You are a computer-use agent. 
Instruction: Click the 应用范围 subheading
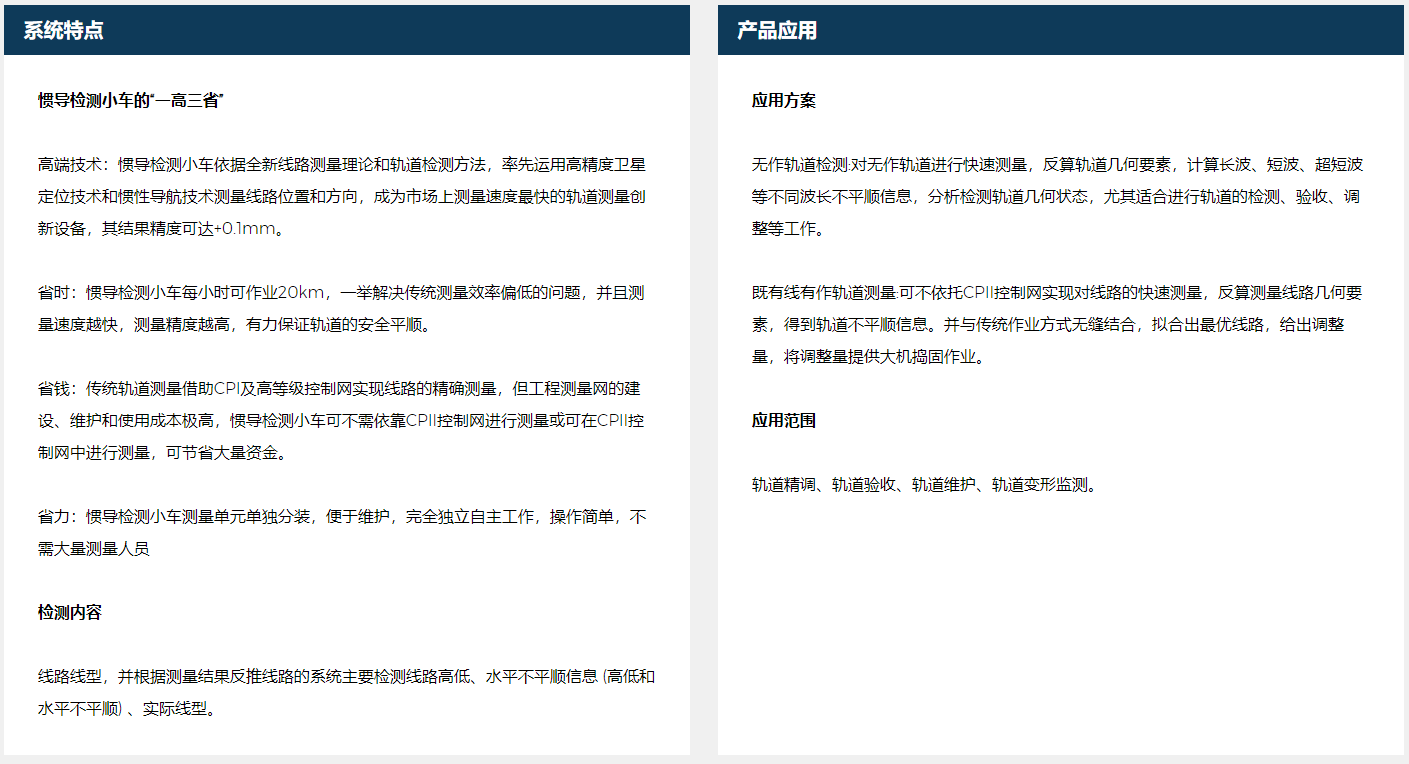click(784, 420)
